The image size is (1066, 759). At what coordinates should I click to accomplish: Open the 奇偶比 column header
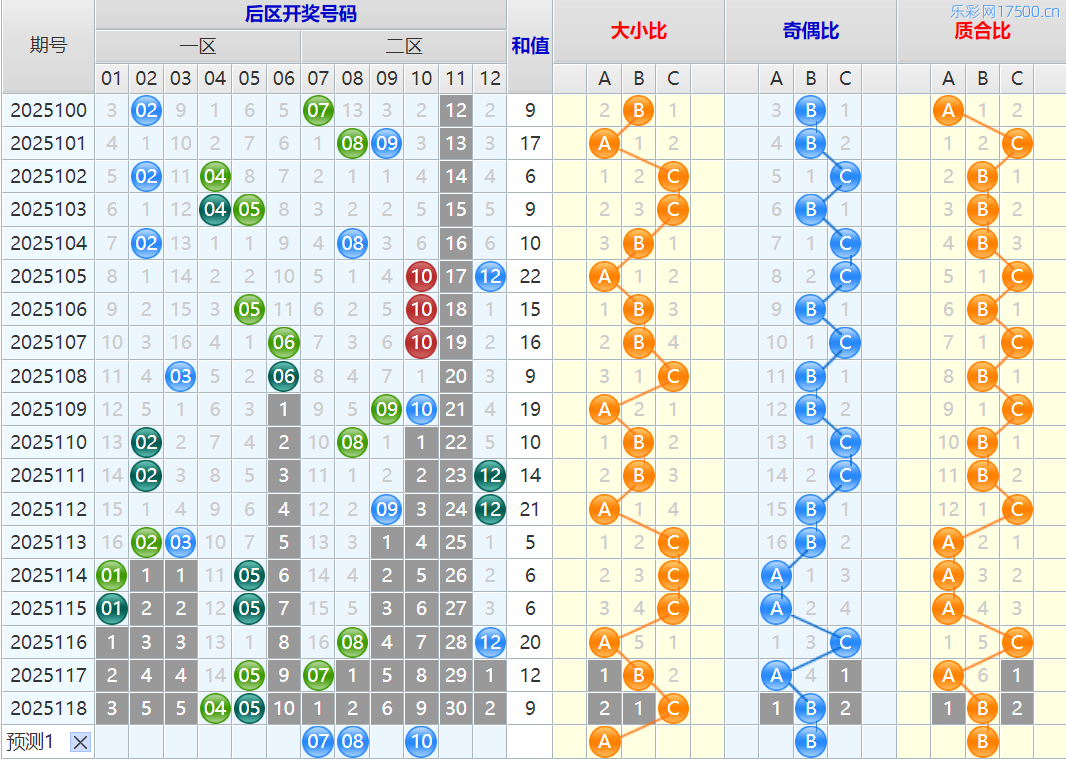pyautogui.click(x=810, y=31)
